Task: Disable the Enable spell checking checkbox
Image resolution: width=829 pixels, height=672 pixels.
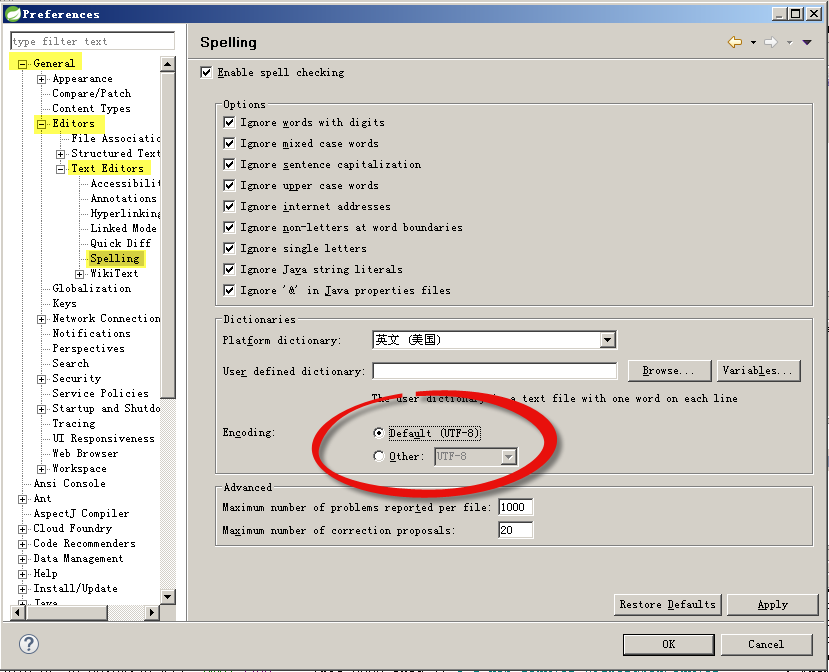Action: coord(207,73)
